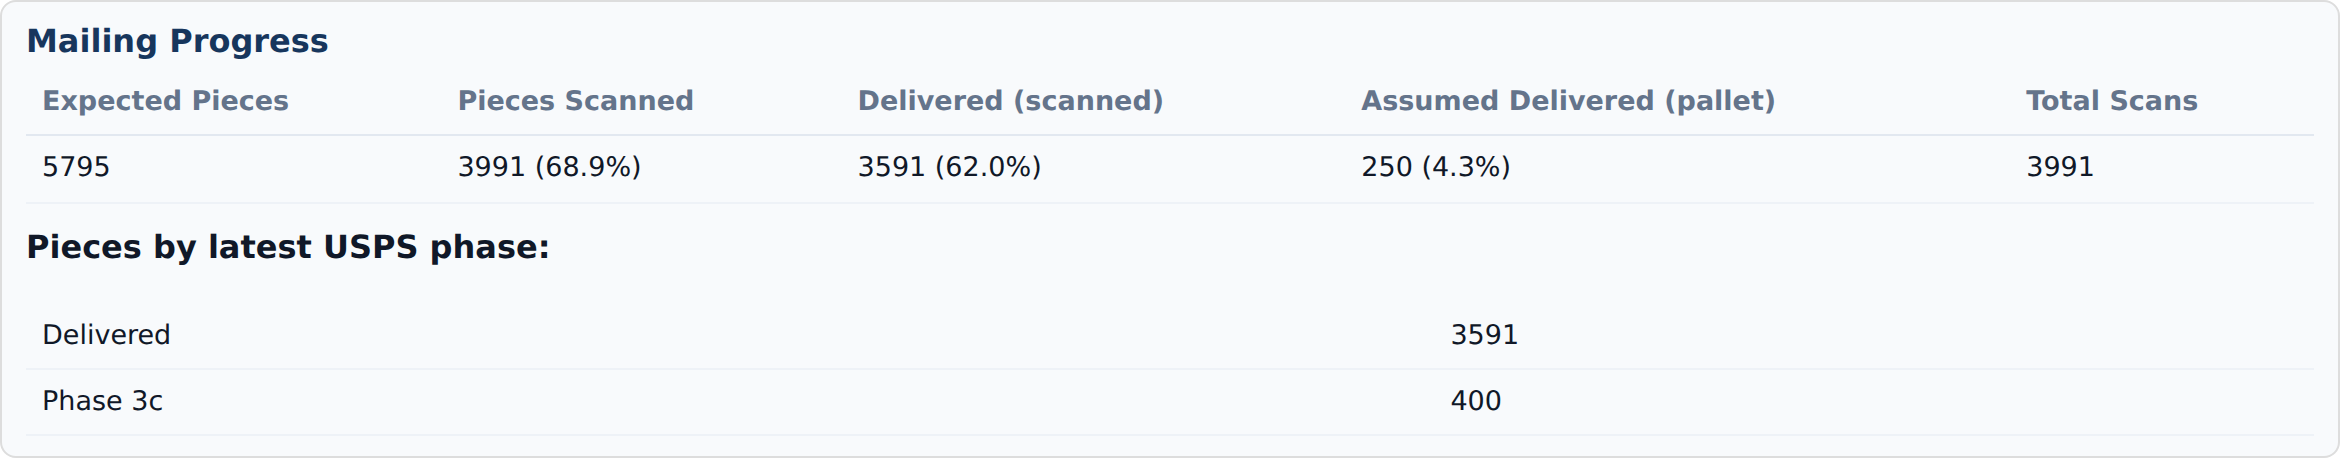2340x458 pixels.
Task: Click the Mailing Progress heading
Action: tap(177, 41)
